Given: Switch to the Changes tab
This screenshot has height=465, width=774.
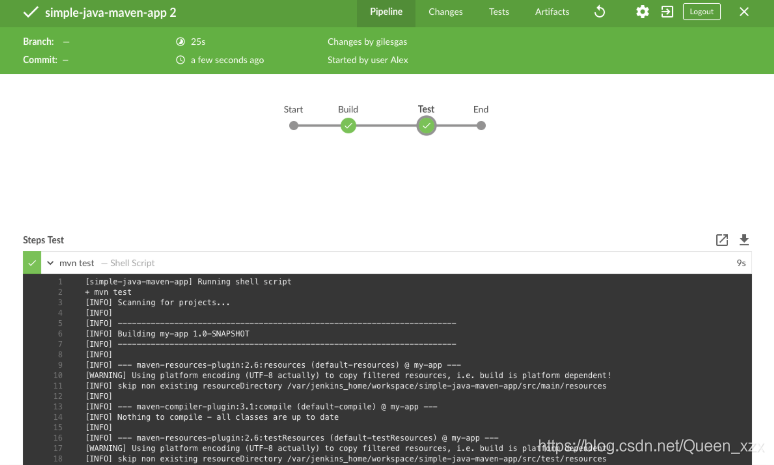Looking at the screenshot, I should [445, 12].
